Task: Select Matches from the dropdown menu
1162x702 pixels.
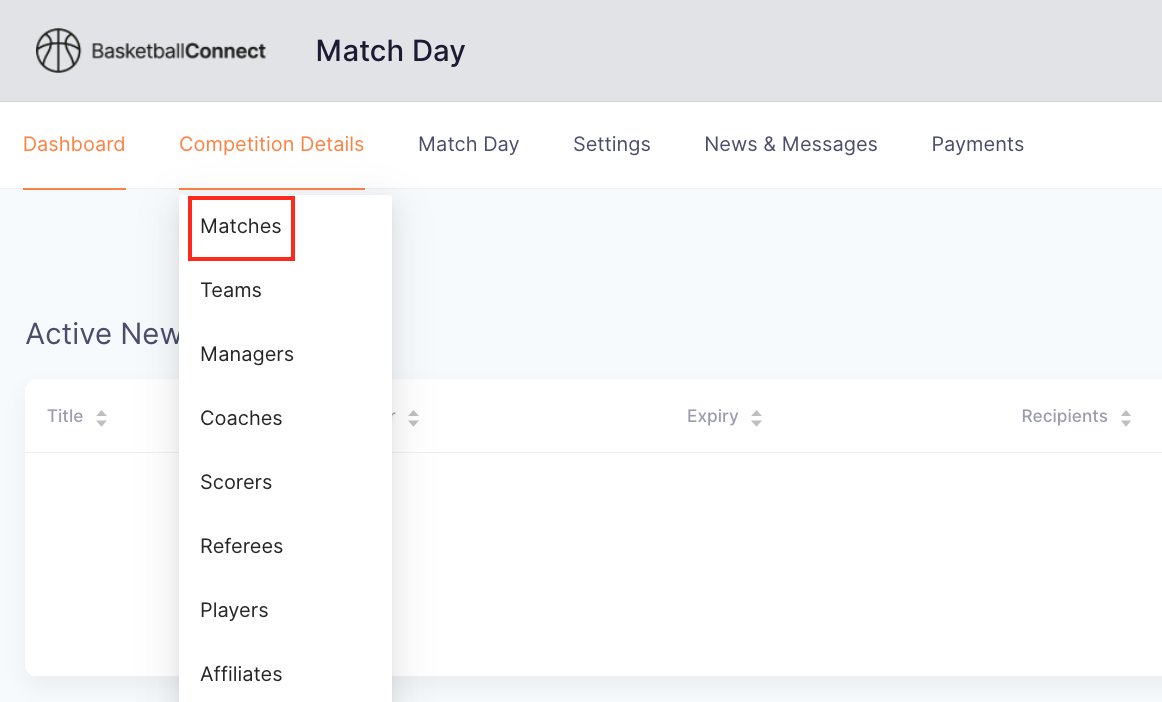Action: pyautogui.click(x=241, y=227)
